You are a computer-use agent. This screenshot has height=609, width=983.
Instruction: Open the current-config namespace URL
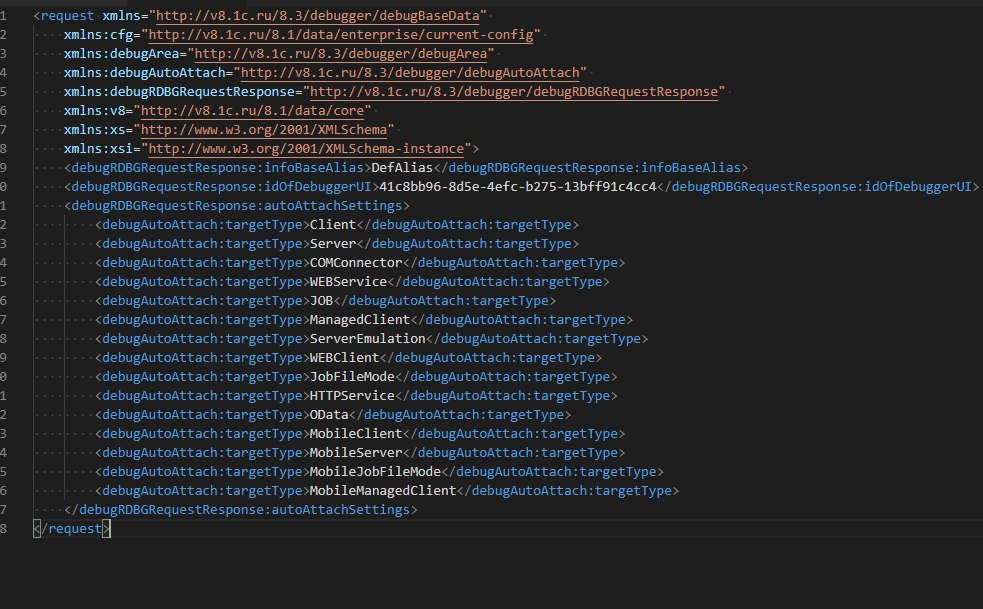[340, 34]
